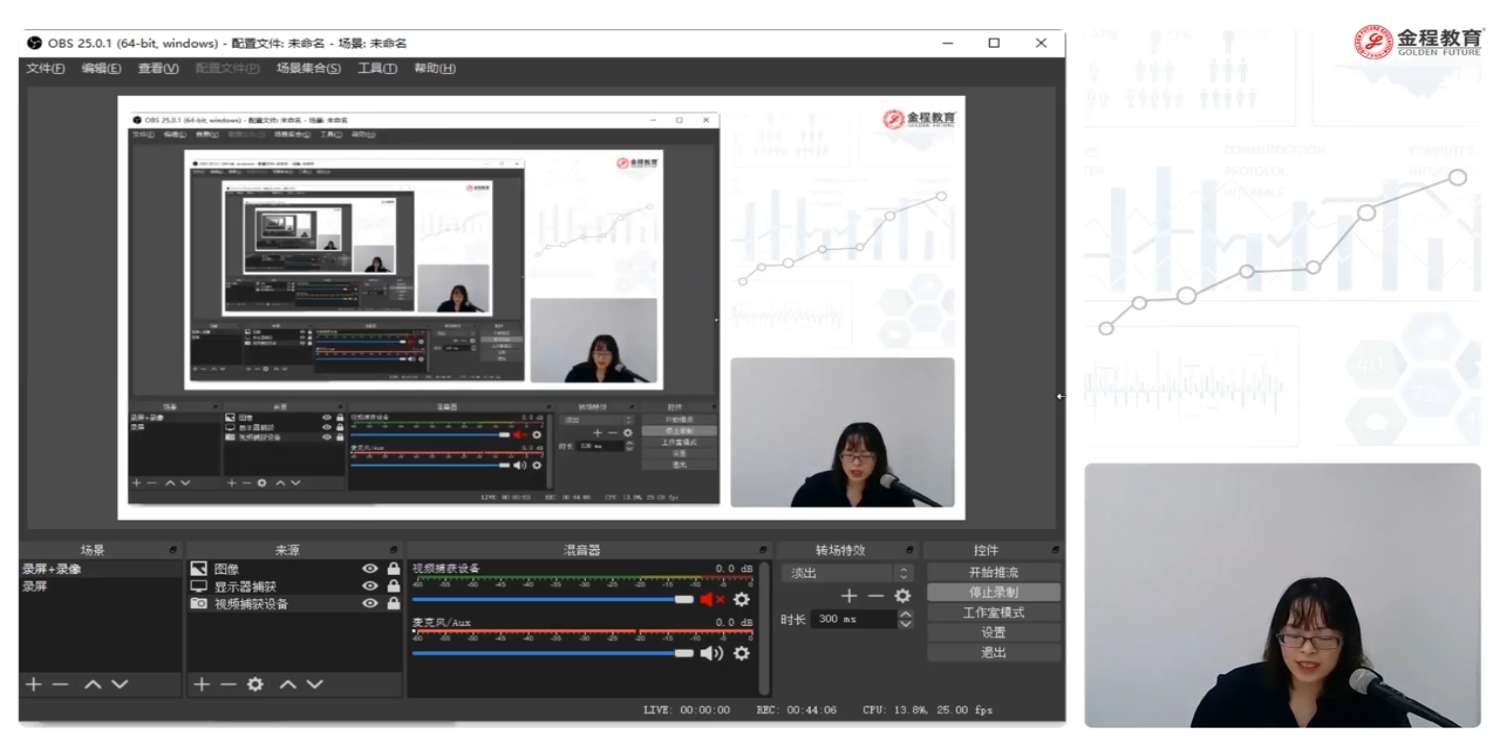Pop out the 混音器 dock panel
Screen dimensions: 1500x750
(763, 550)
